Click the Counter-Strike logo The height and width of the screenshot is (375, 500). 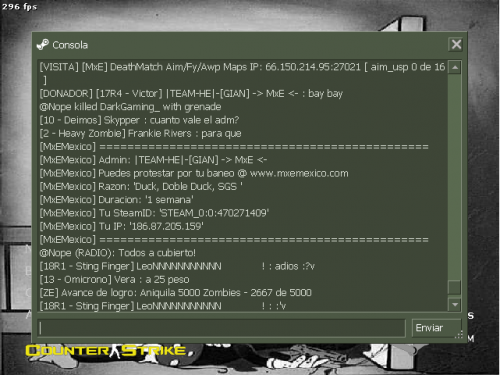tap(109, 351)
